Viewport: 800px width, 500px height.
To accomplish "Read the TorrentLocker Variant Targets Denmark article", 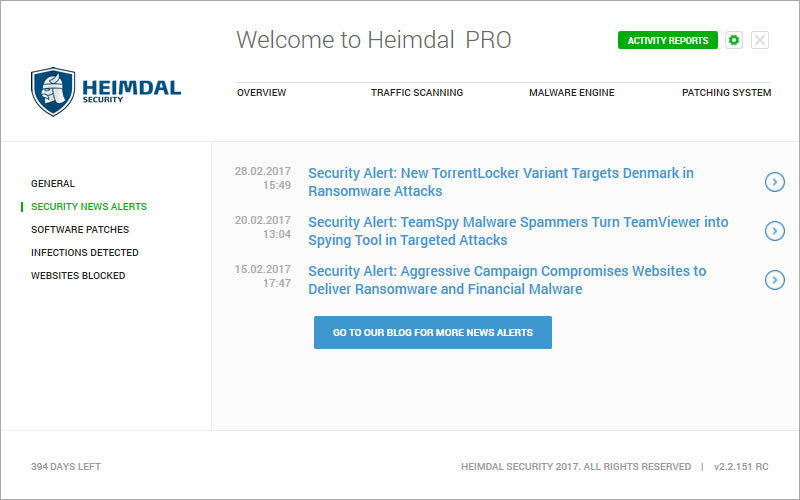I will pyautogui.click(x=501, y=182).
